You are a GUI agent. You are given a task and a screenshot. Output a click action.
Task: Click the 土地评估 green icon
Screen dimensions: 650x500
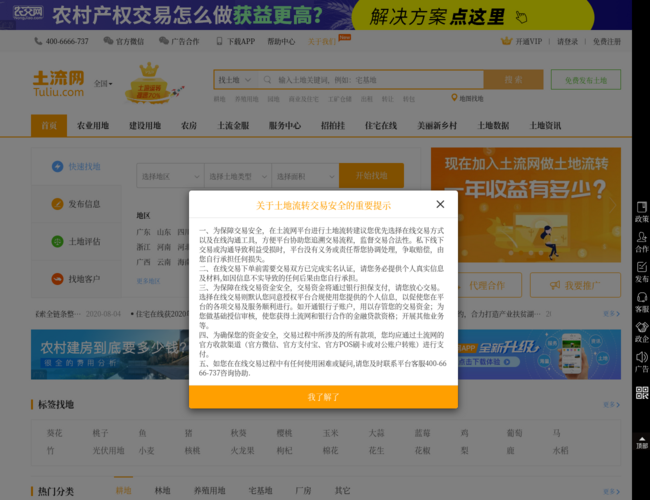click(x=57, y=241)
